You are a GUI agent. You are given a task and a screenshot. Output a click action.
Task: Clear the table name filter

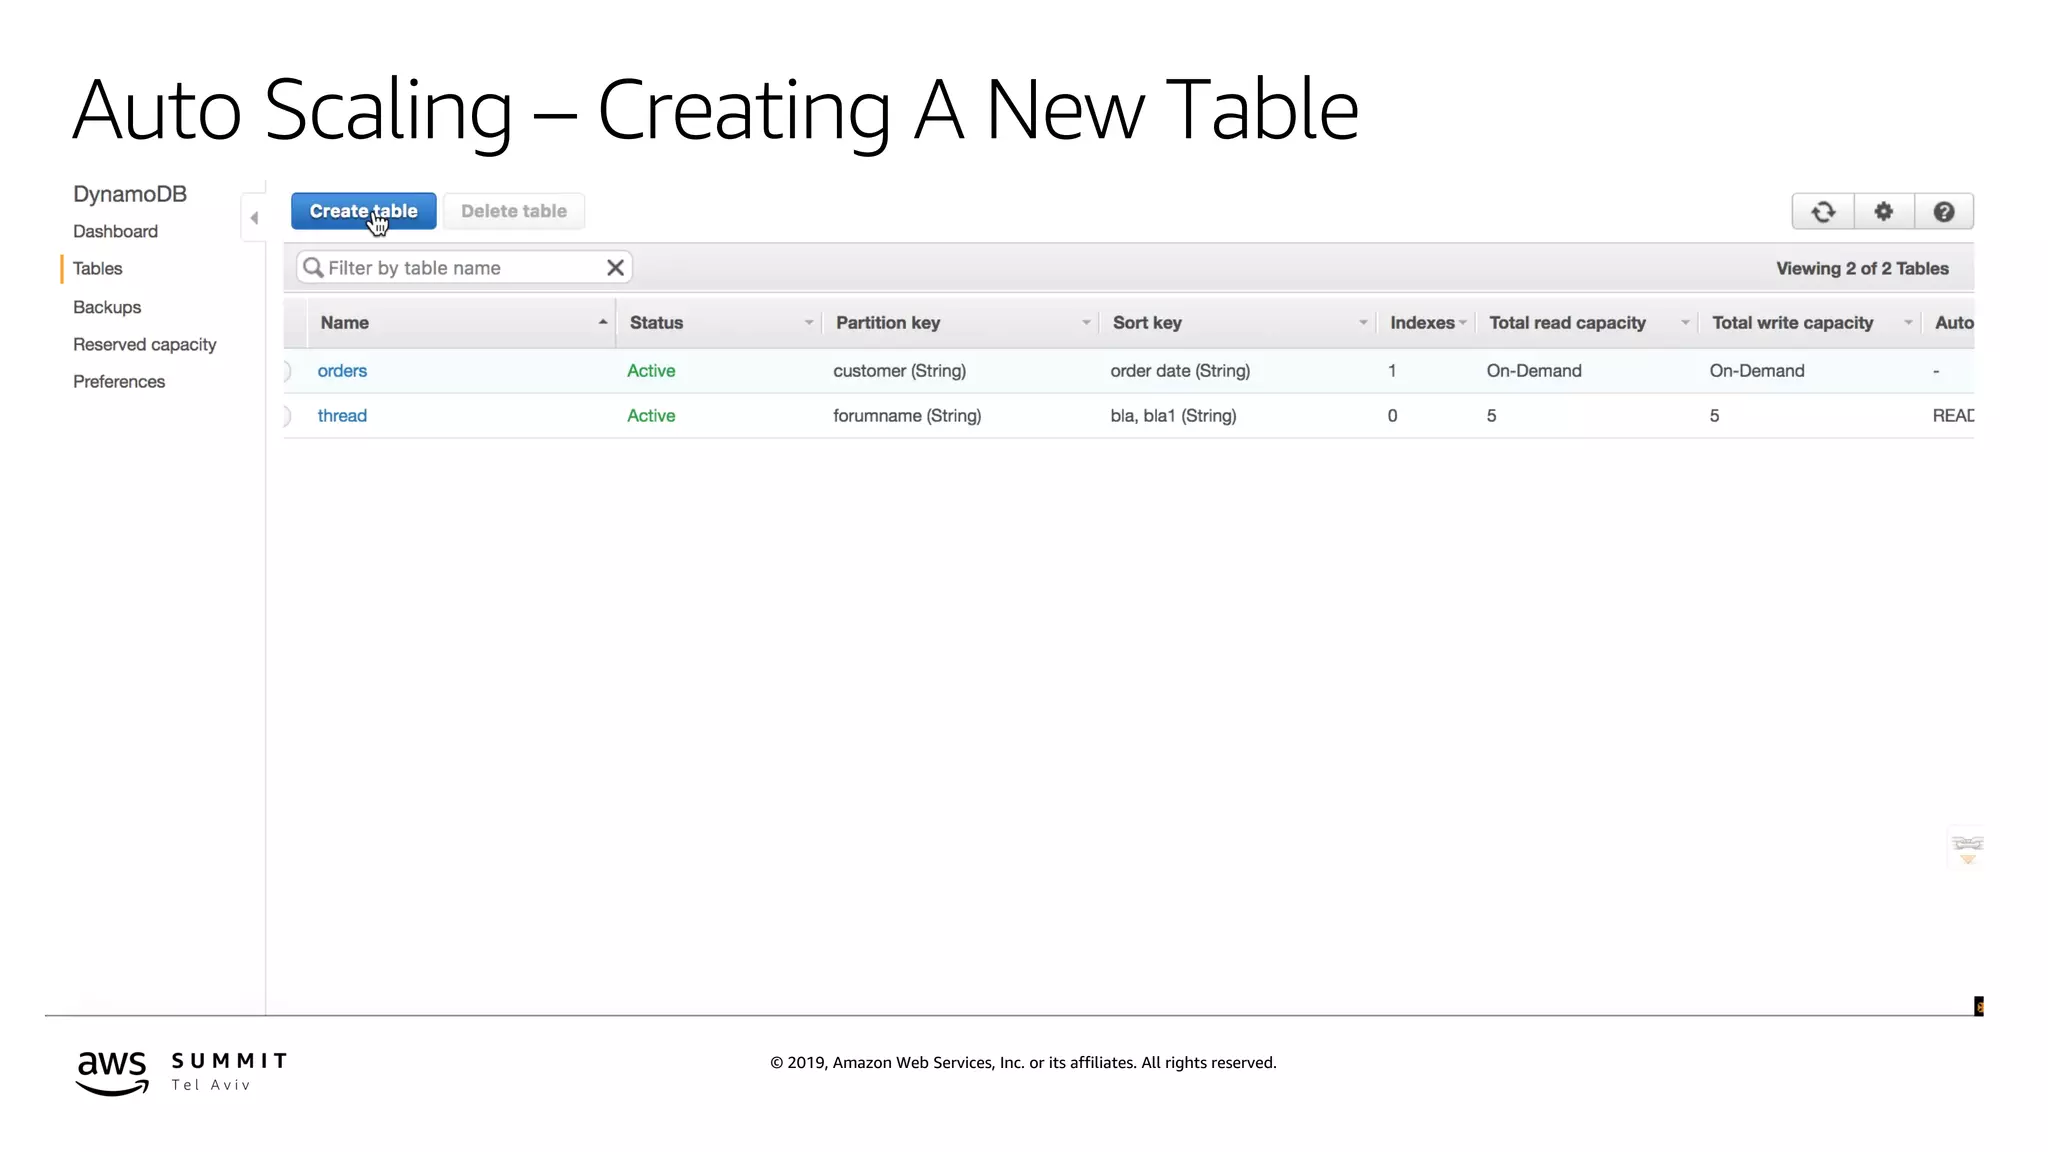615,268
